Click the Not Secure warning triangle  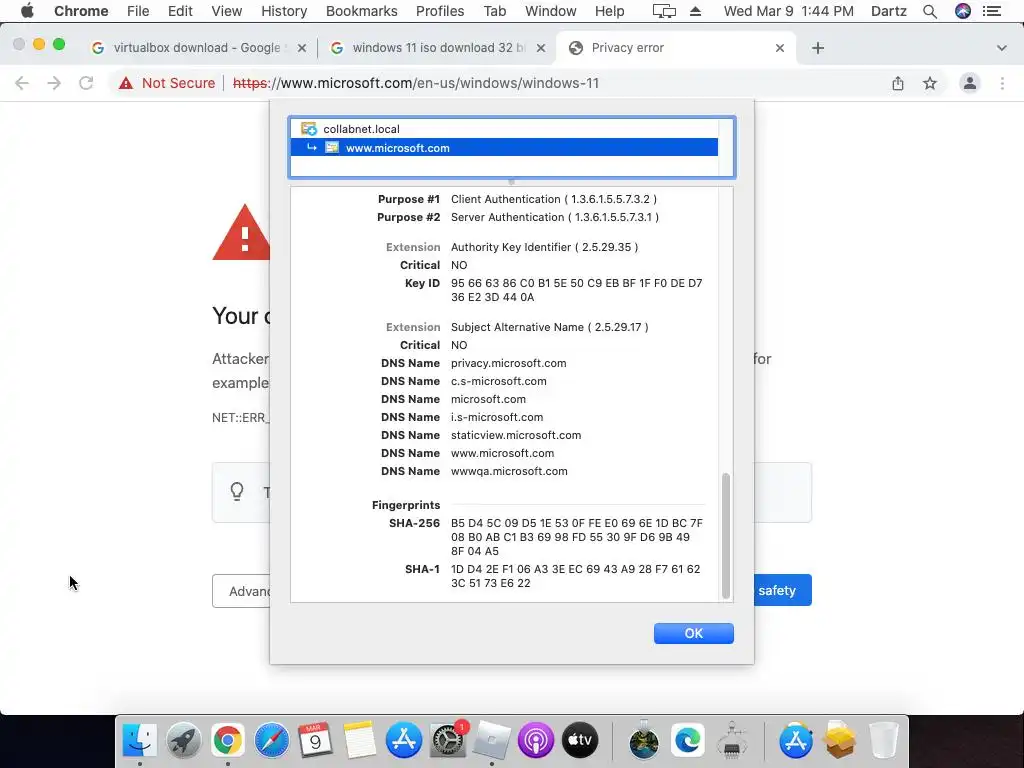[126, 83]
